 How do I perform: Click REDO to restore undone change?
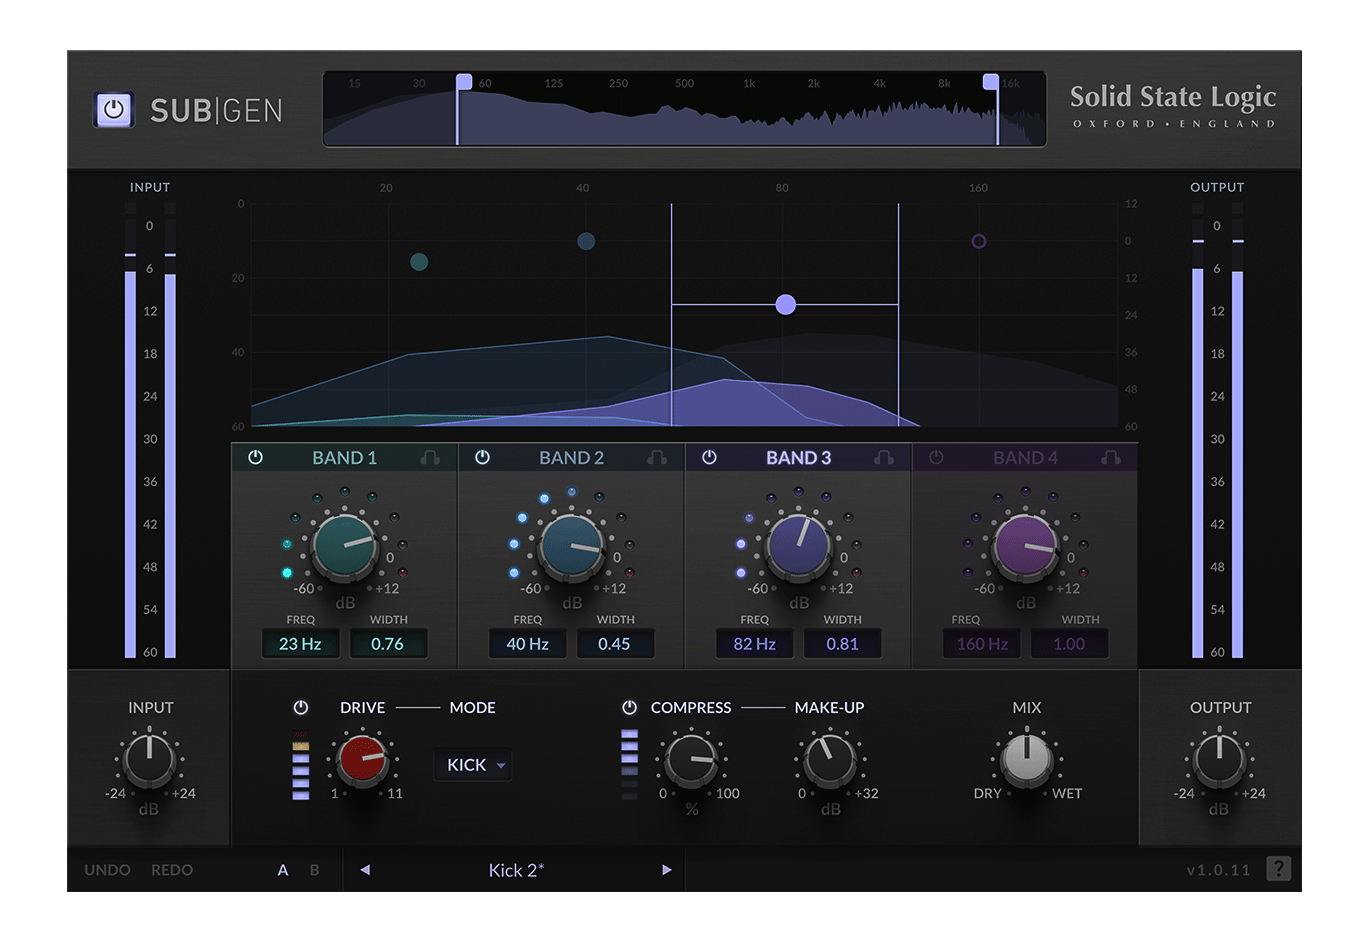pyautogui.click(x=171, y=870)
